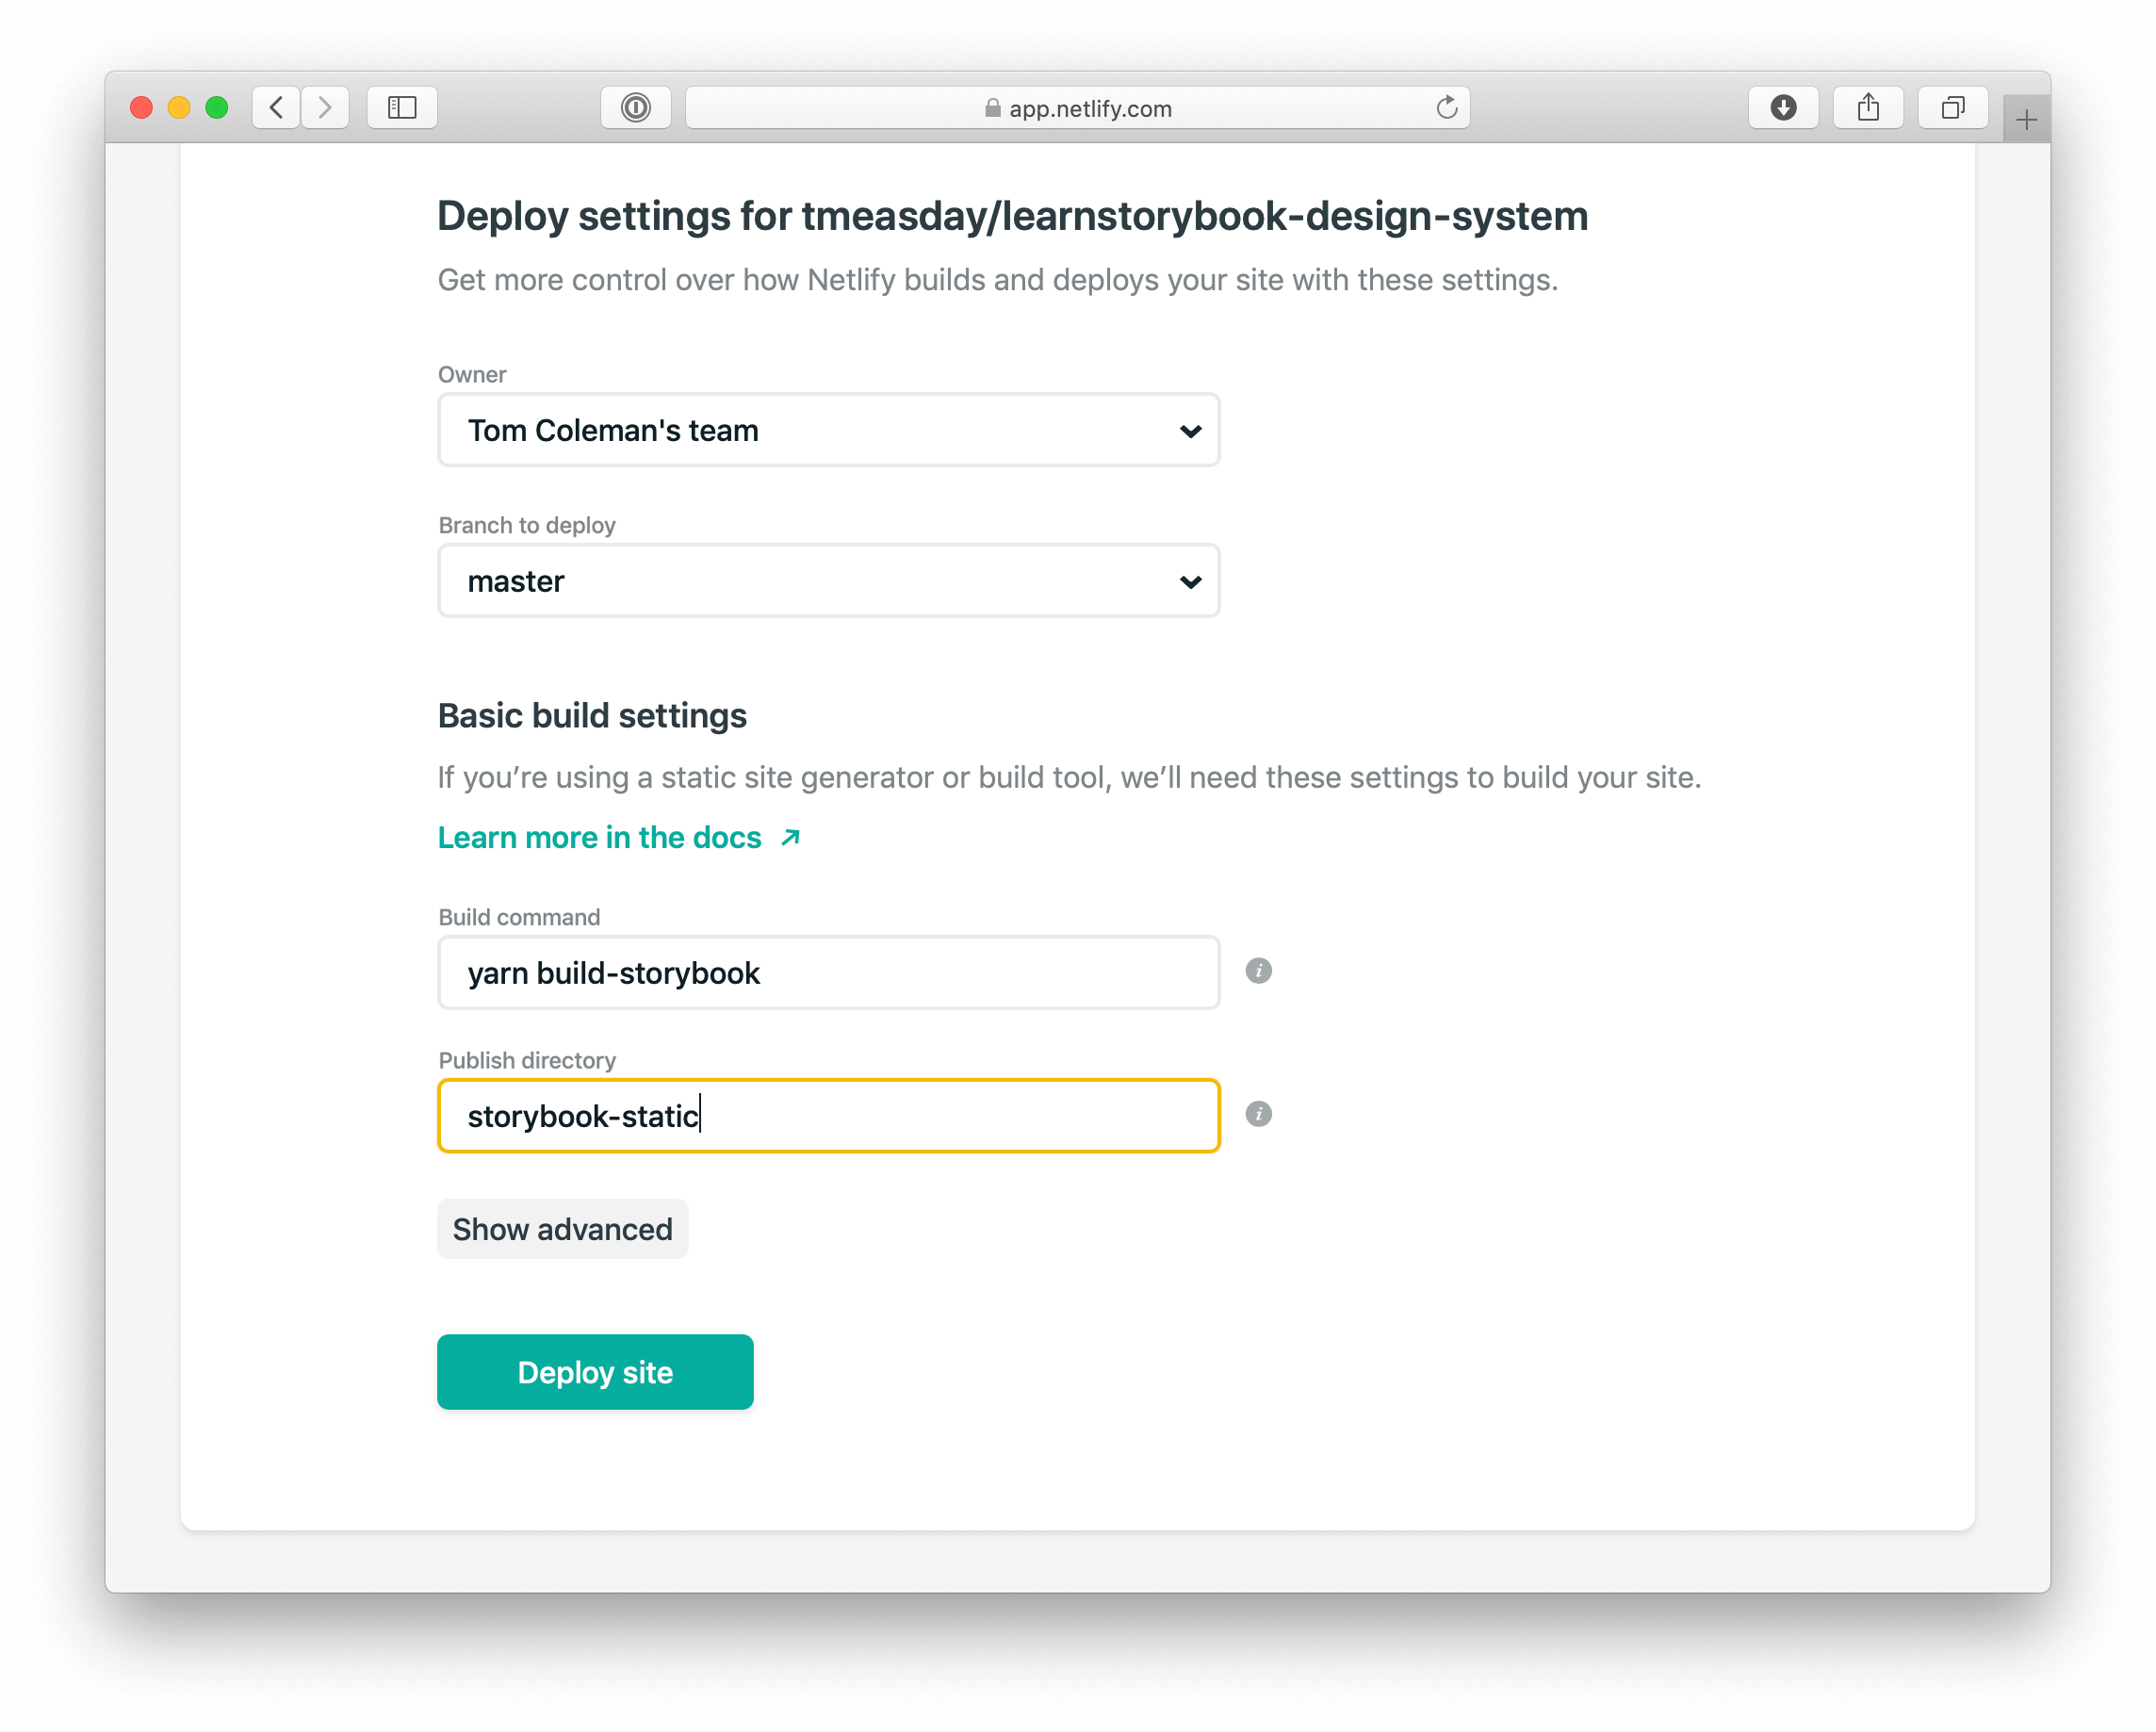
Task: Go forward using the Safari forward arrow
Action: coord(325,107)
